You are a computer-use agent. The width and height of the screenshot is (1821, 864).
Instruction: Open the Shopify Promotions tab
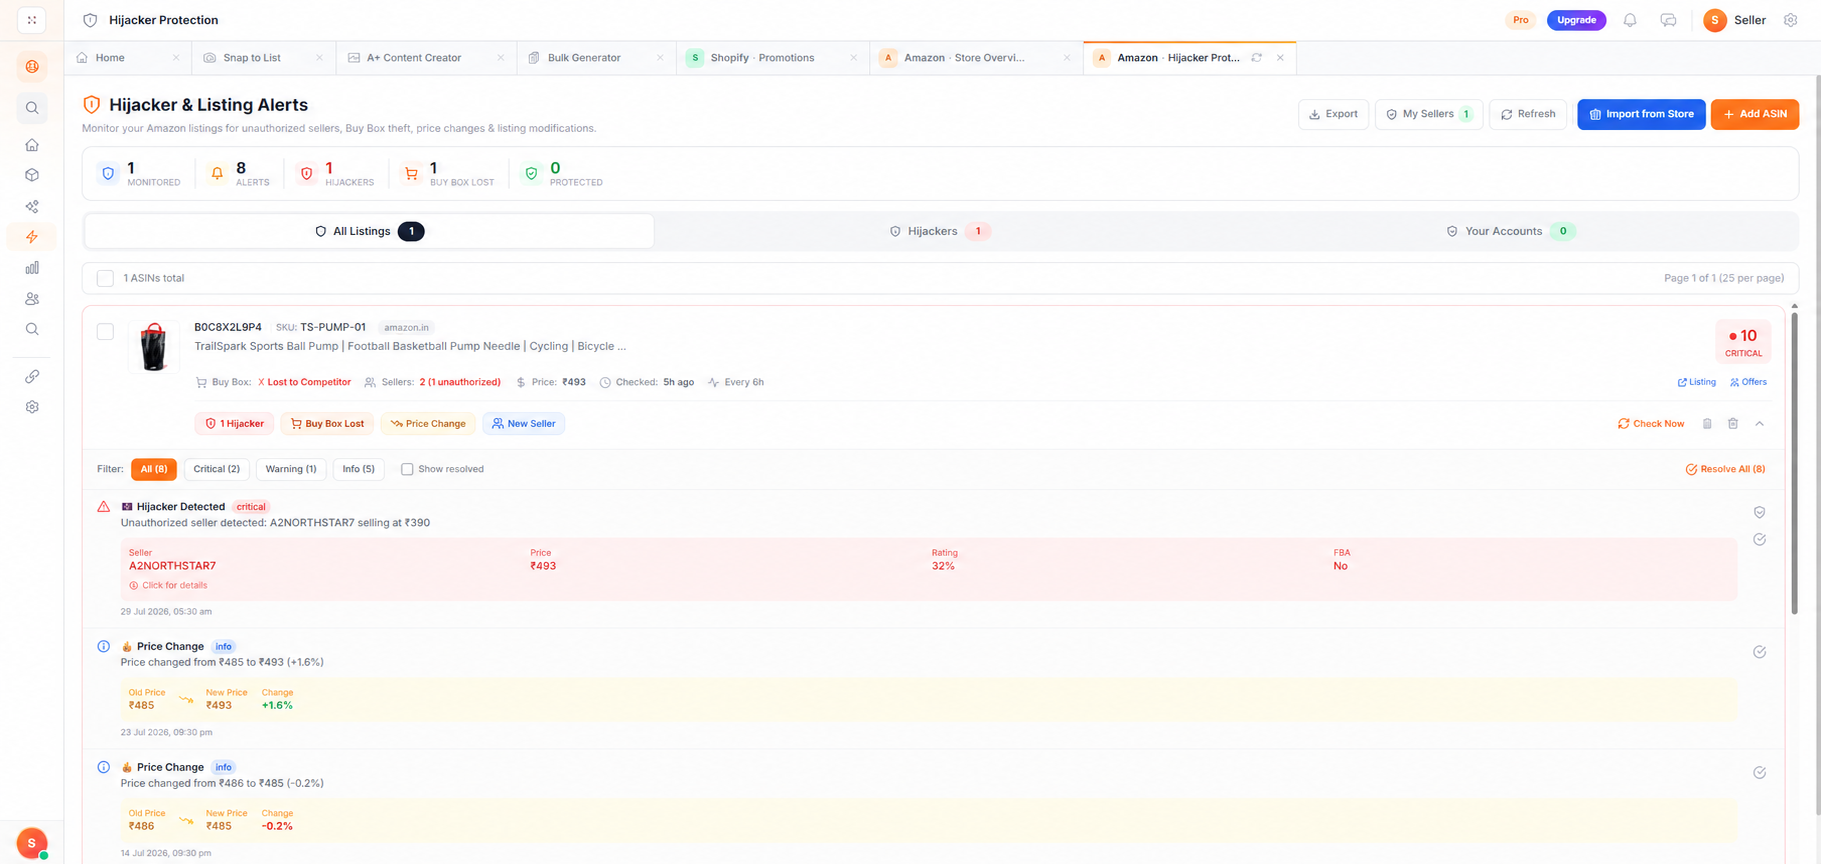pos(772,58)
